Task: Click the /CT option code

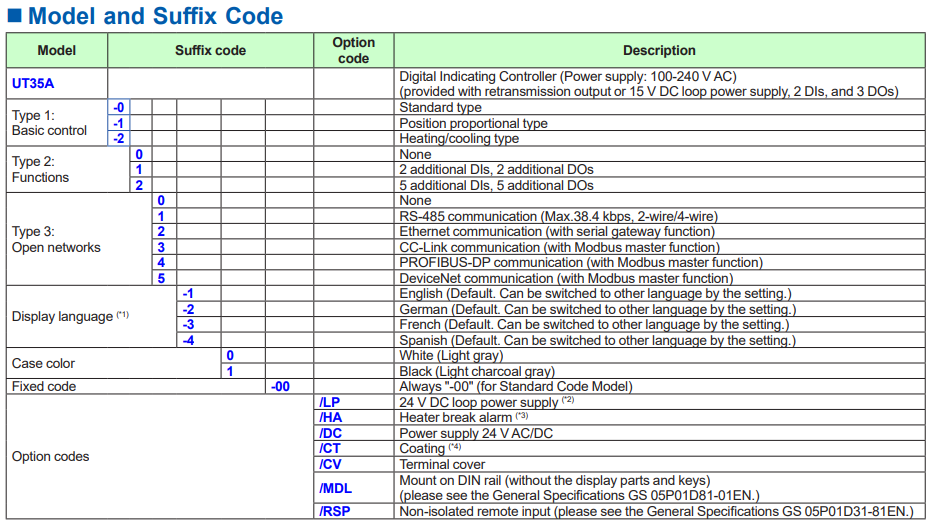Action: coord(329,448)
